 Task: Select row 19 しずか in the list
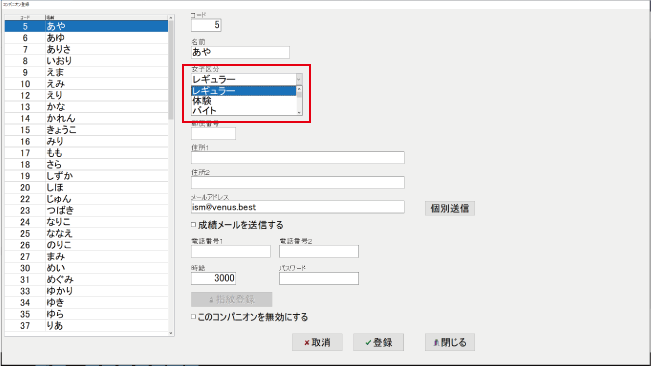86,176
